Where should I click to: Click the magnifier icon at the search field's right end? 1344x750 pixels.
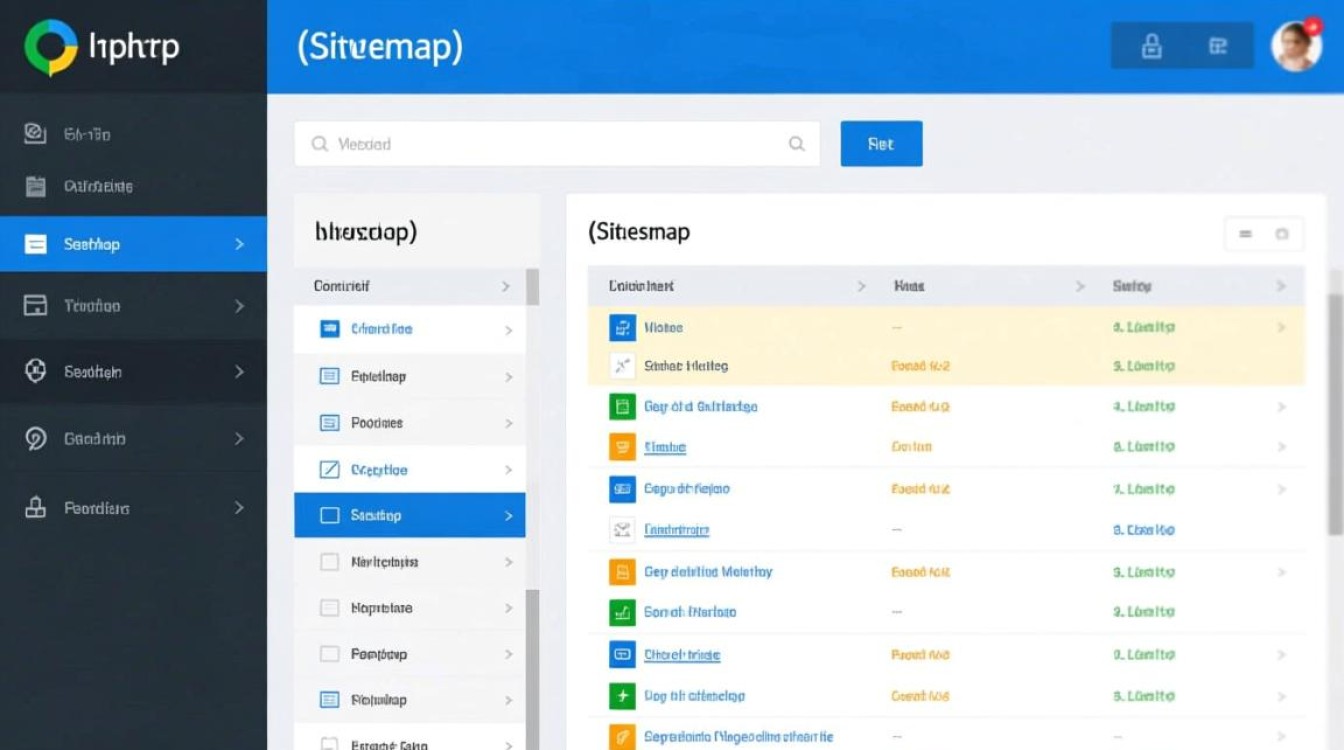point(796,144)
